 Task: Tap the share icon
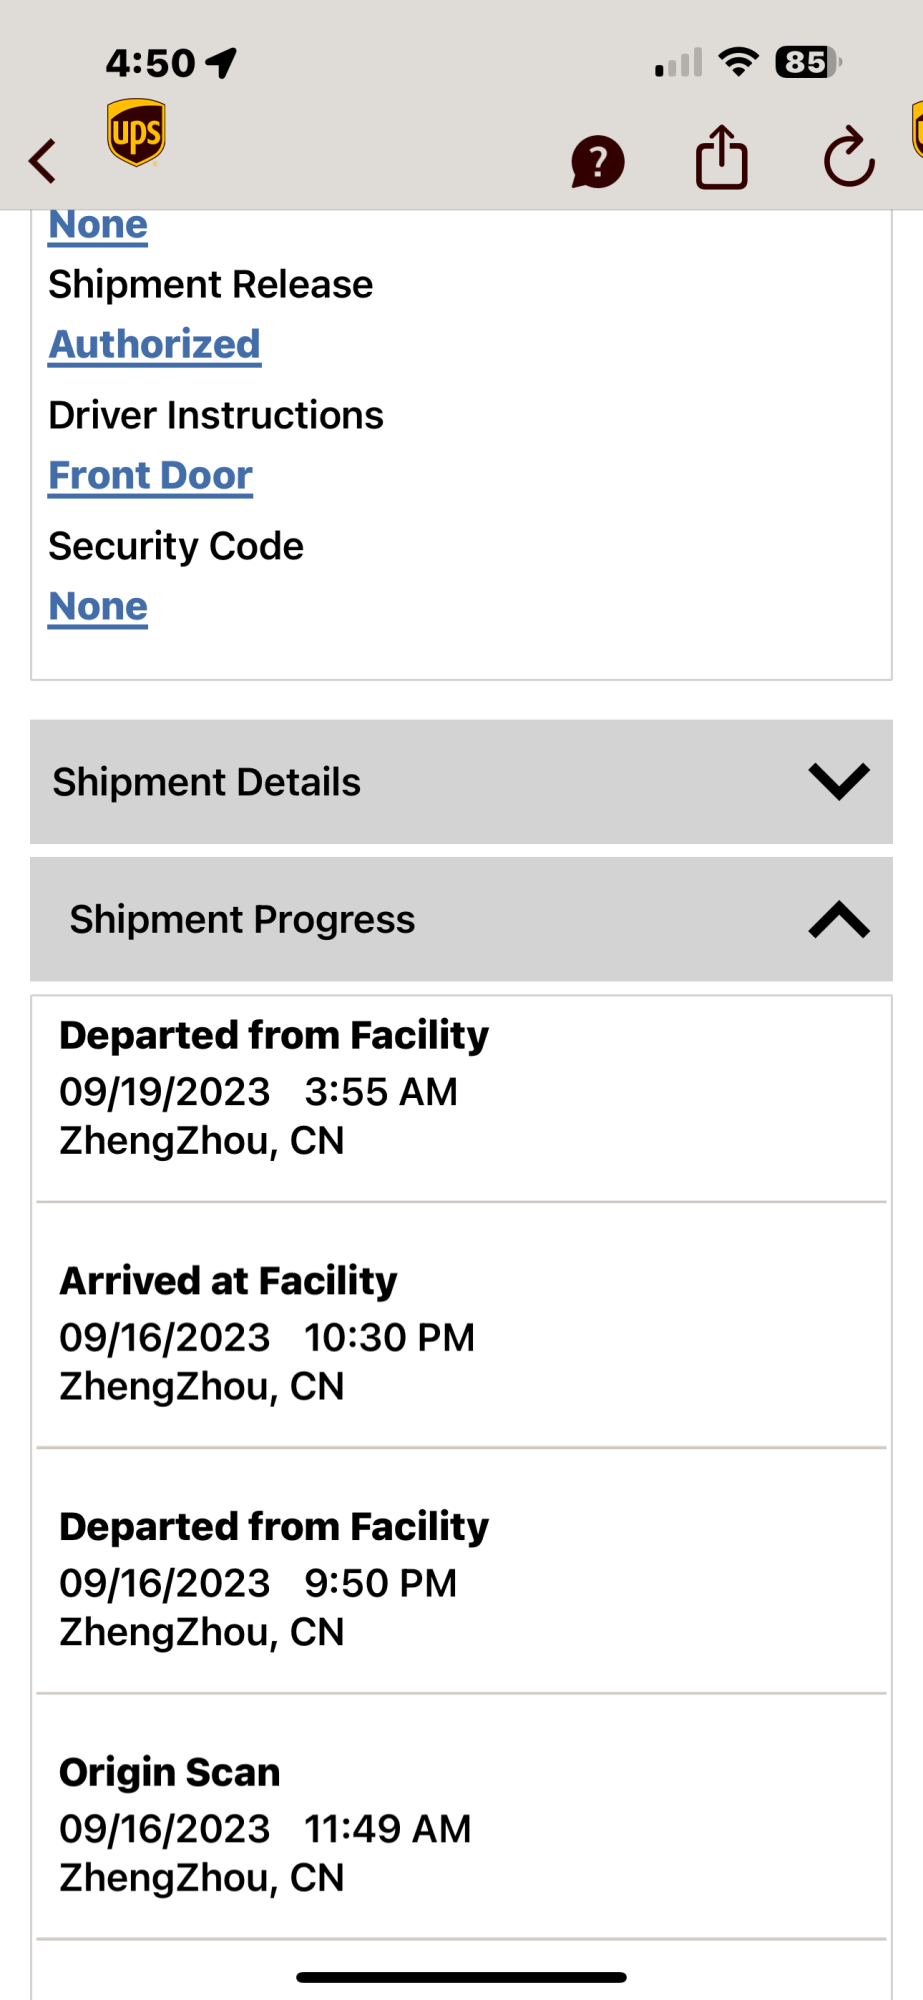(x=721, y=158)
